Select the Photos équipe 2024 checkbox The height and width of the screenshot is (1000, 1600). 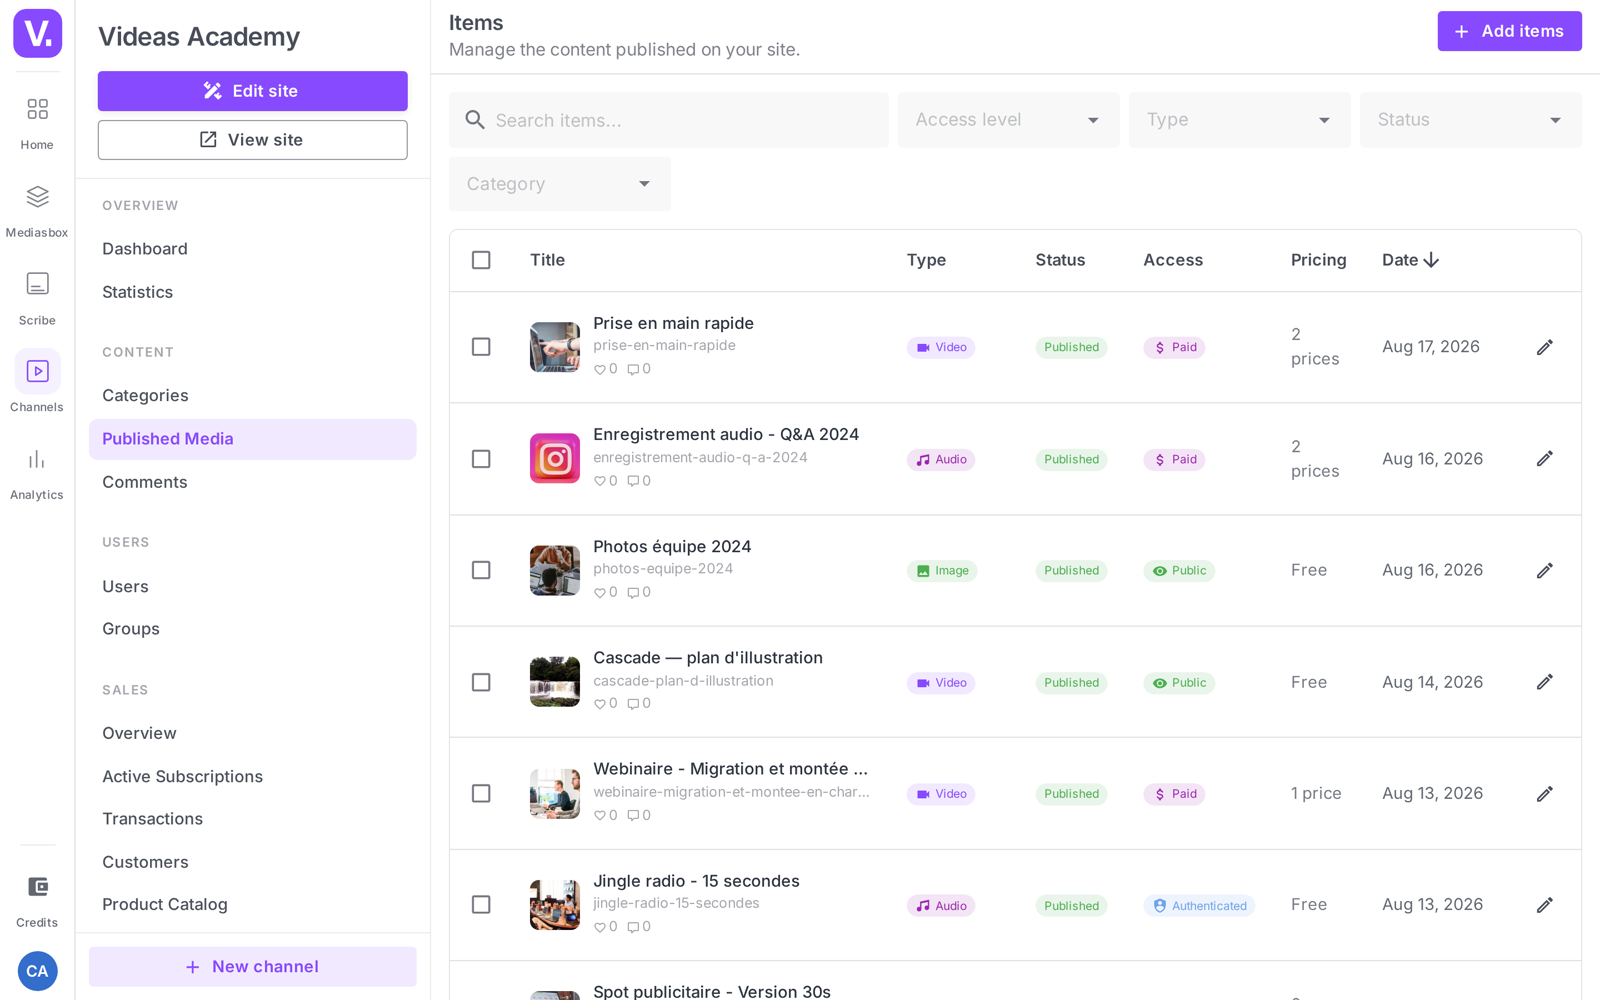click(481, 570)
